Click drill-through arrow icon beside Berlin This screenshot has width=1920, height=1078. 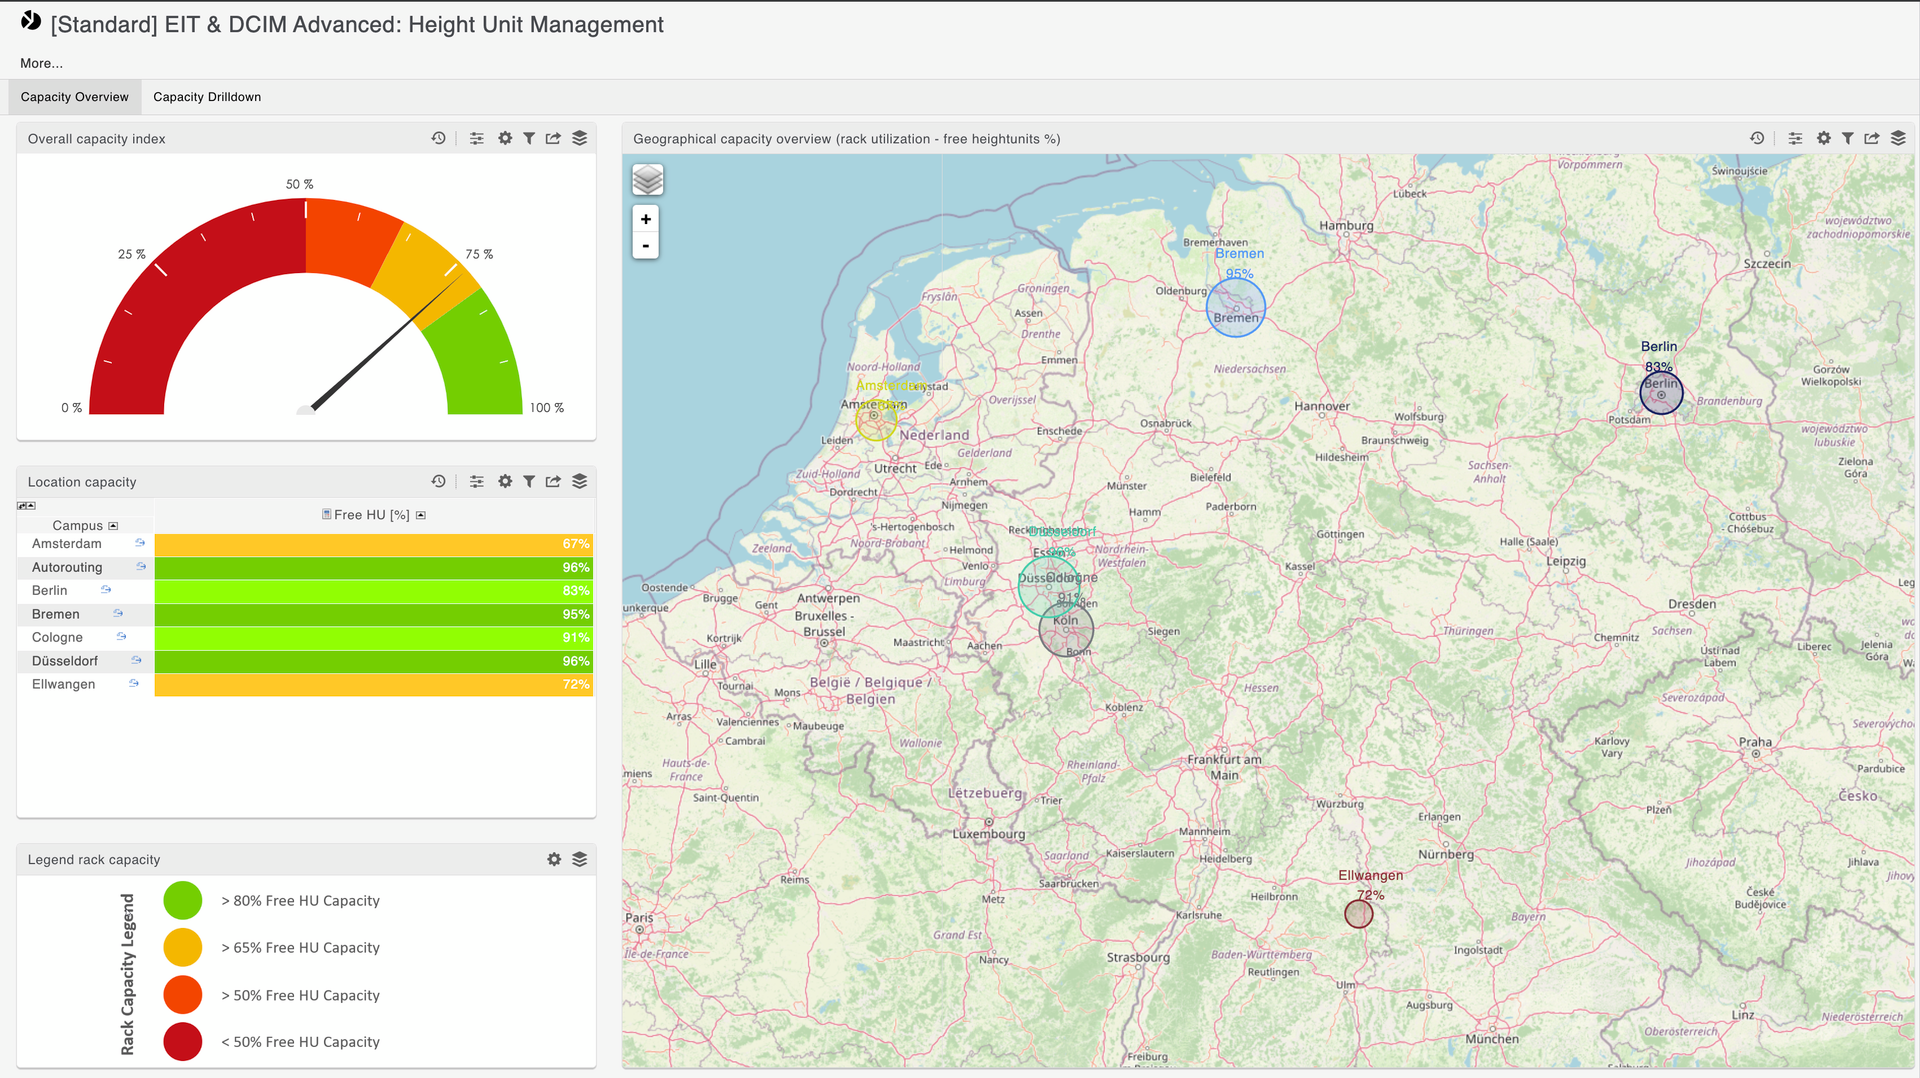point(106,590)
